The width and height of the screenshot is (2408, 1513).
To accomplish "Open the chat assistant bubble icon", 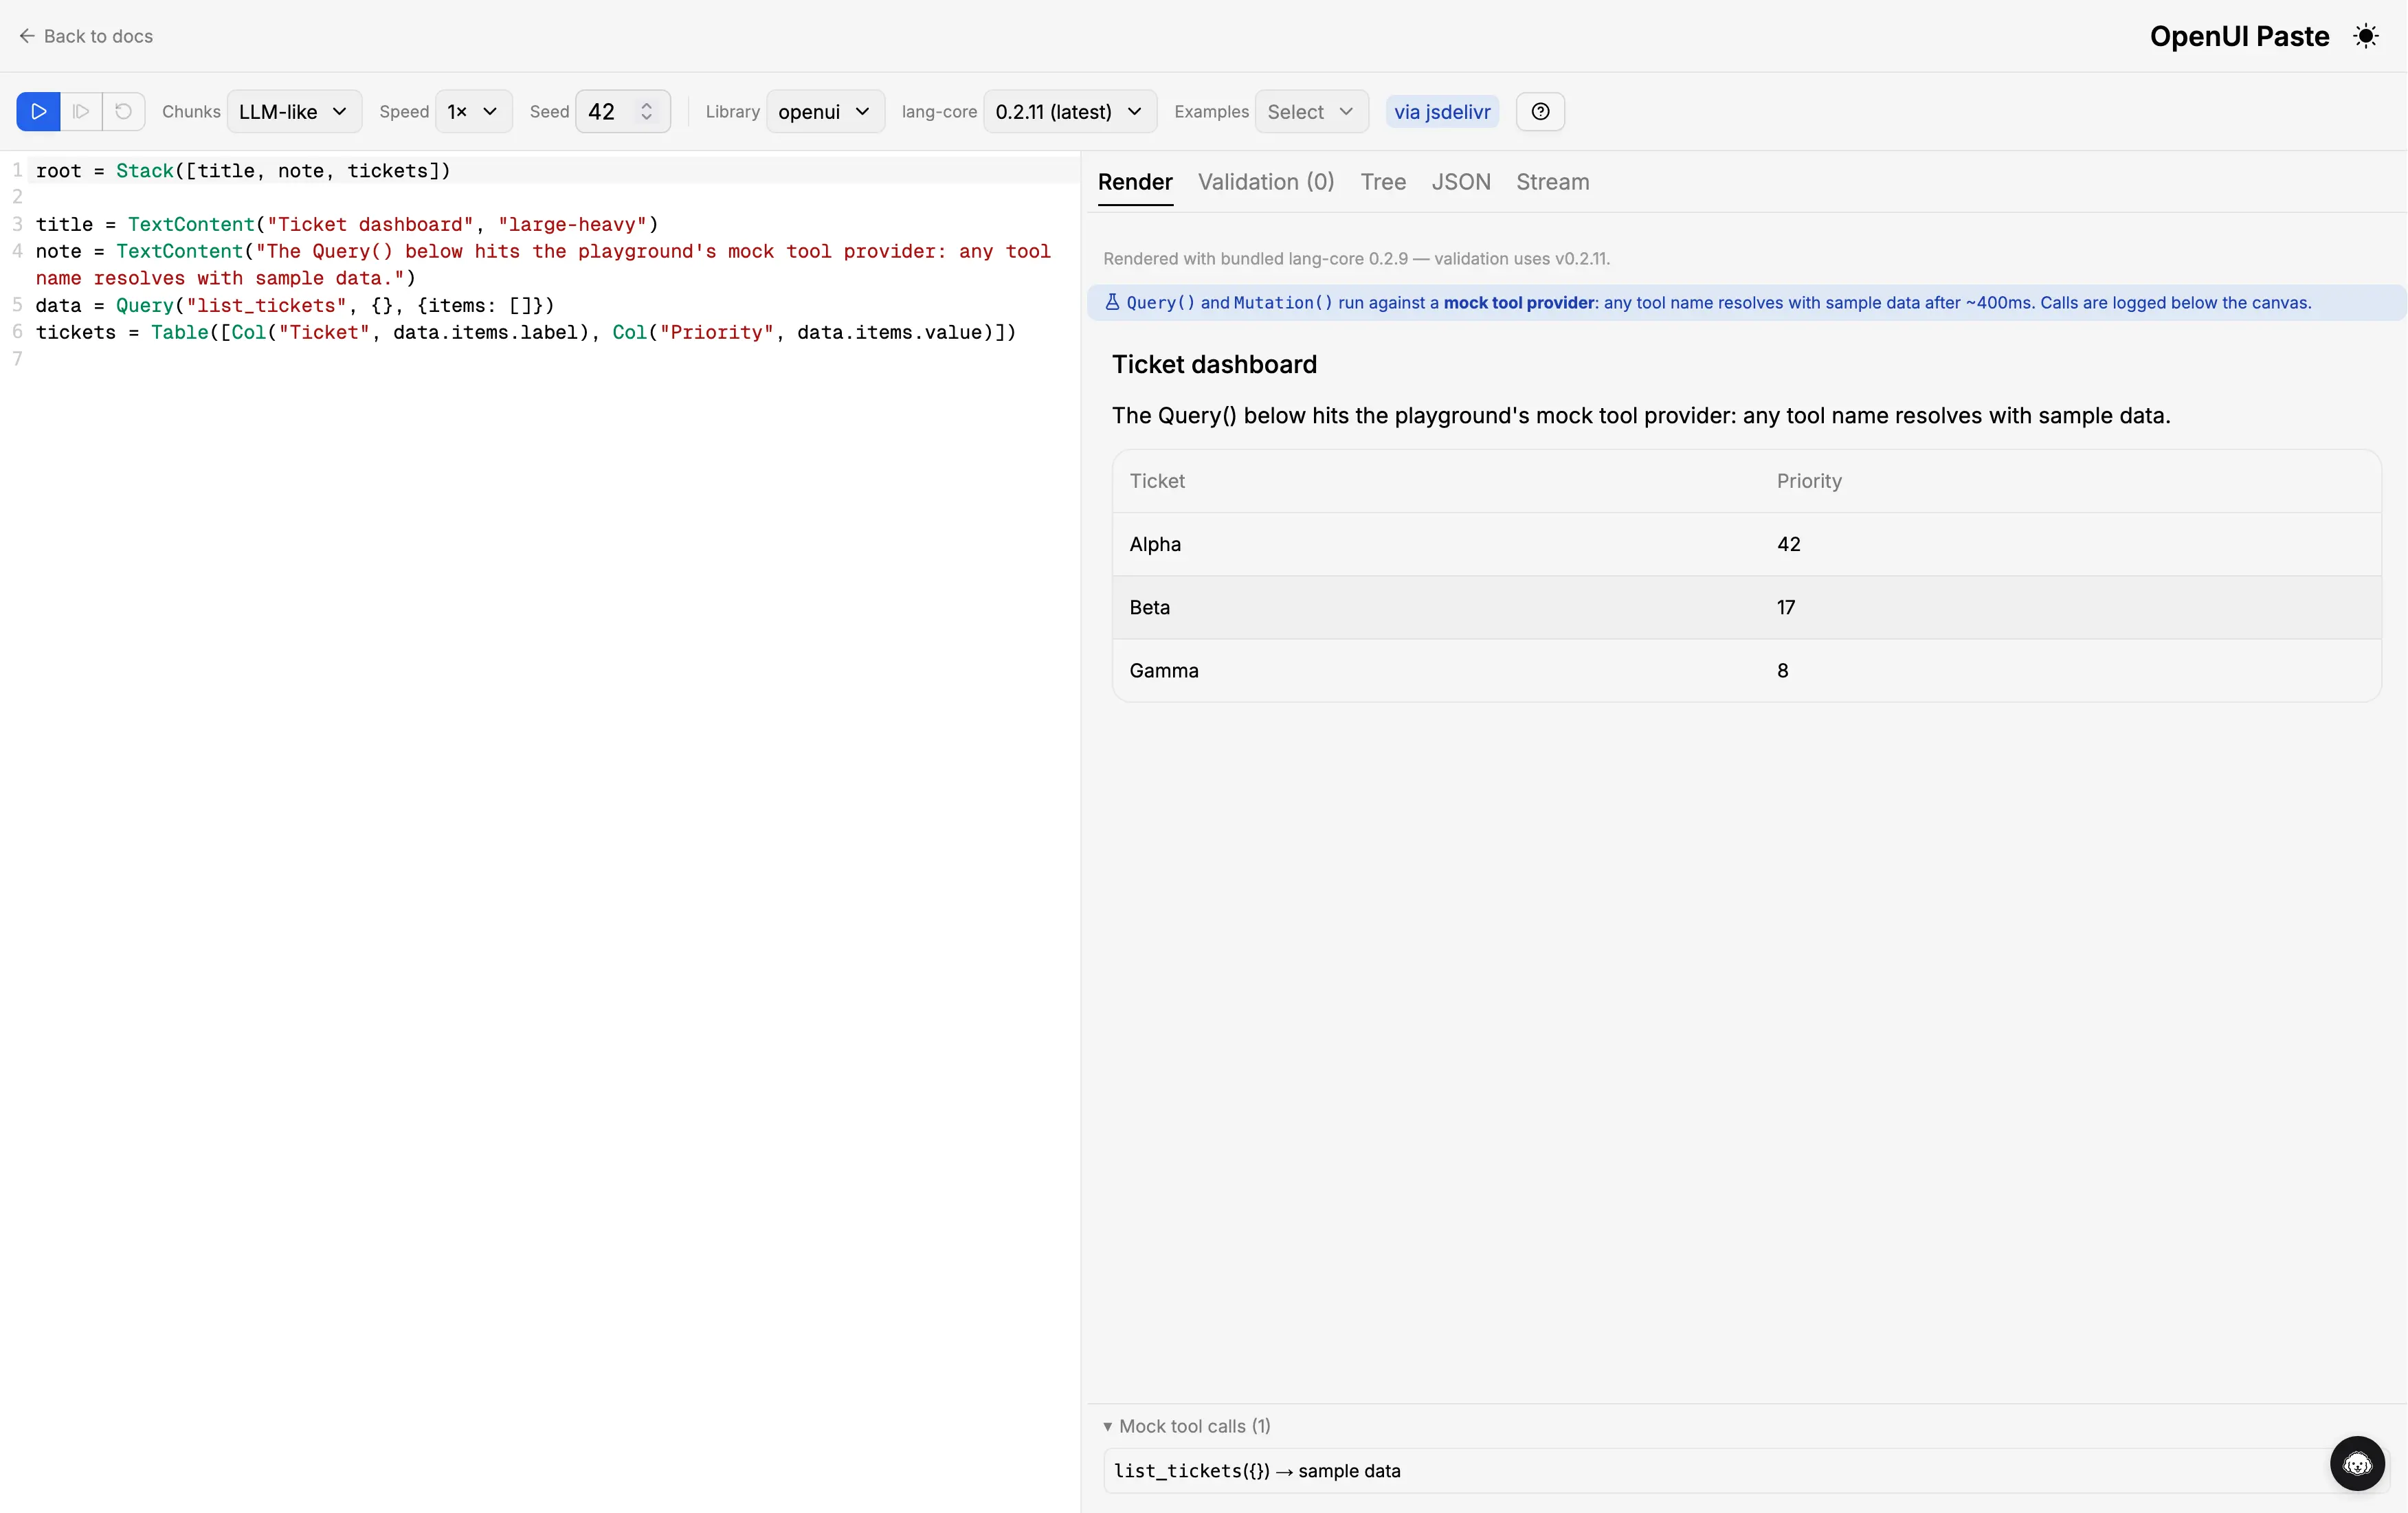I will click(2357, 1463).
